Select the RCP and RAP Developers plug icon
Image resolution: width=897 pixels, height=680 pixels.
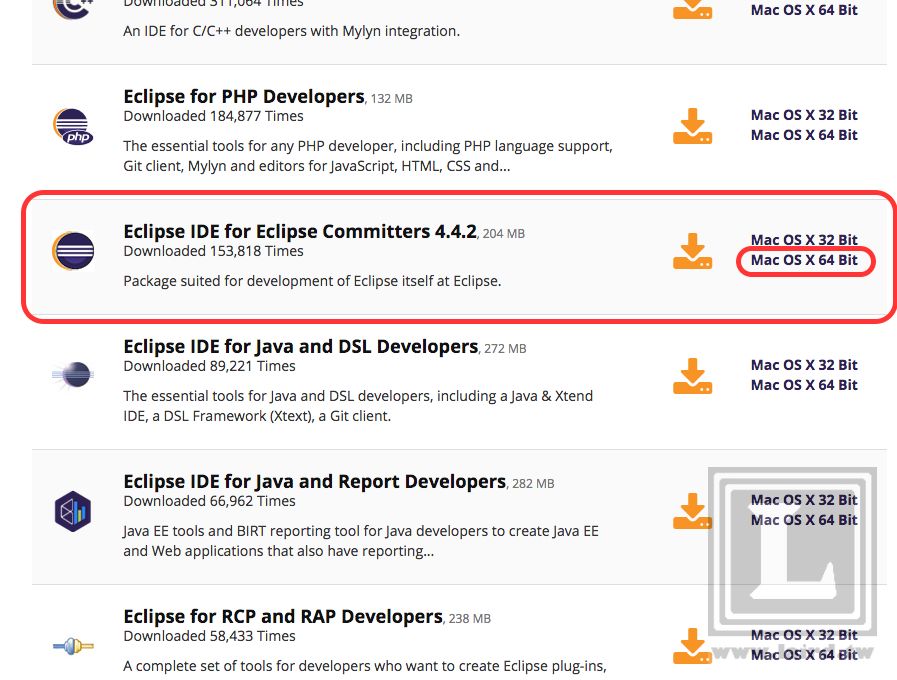pyautogui.click(x=72, y=646)
